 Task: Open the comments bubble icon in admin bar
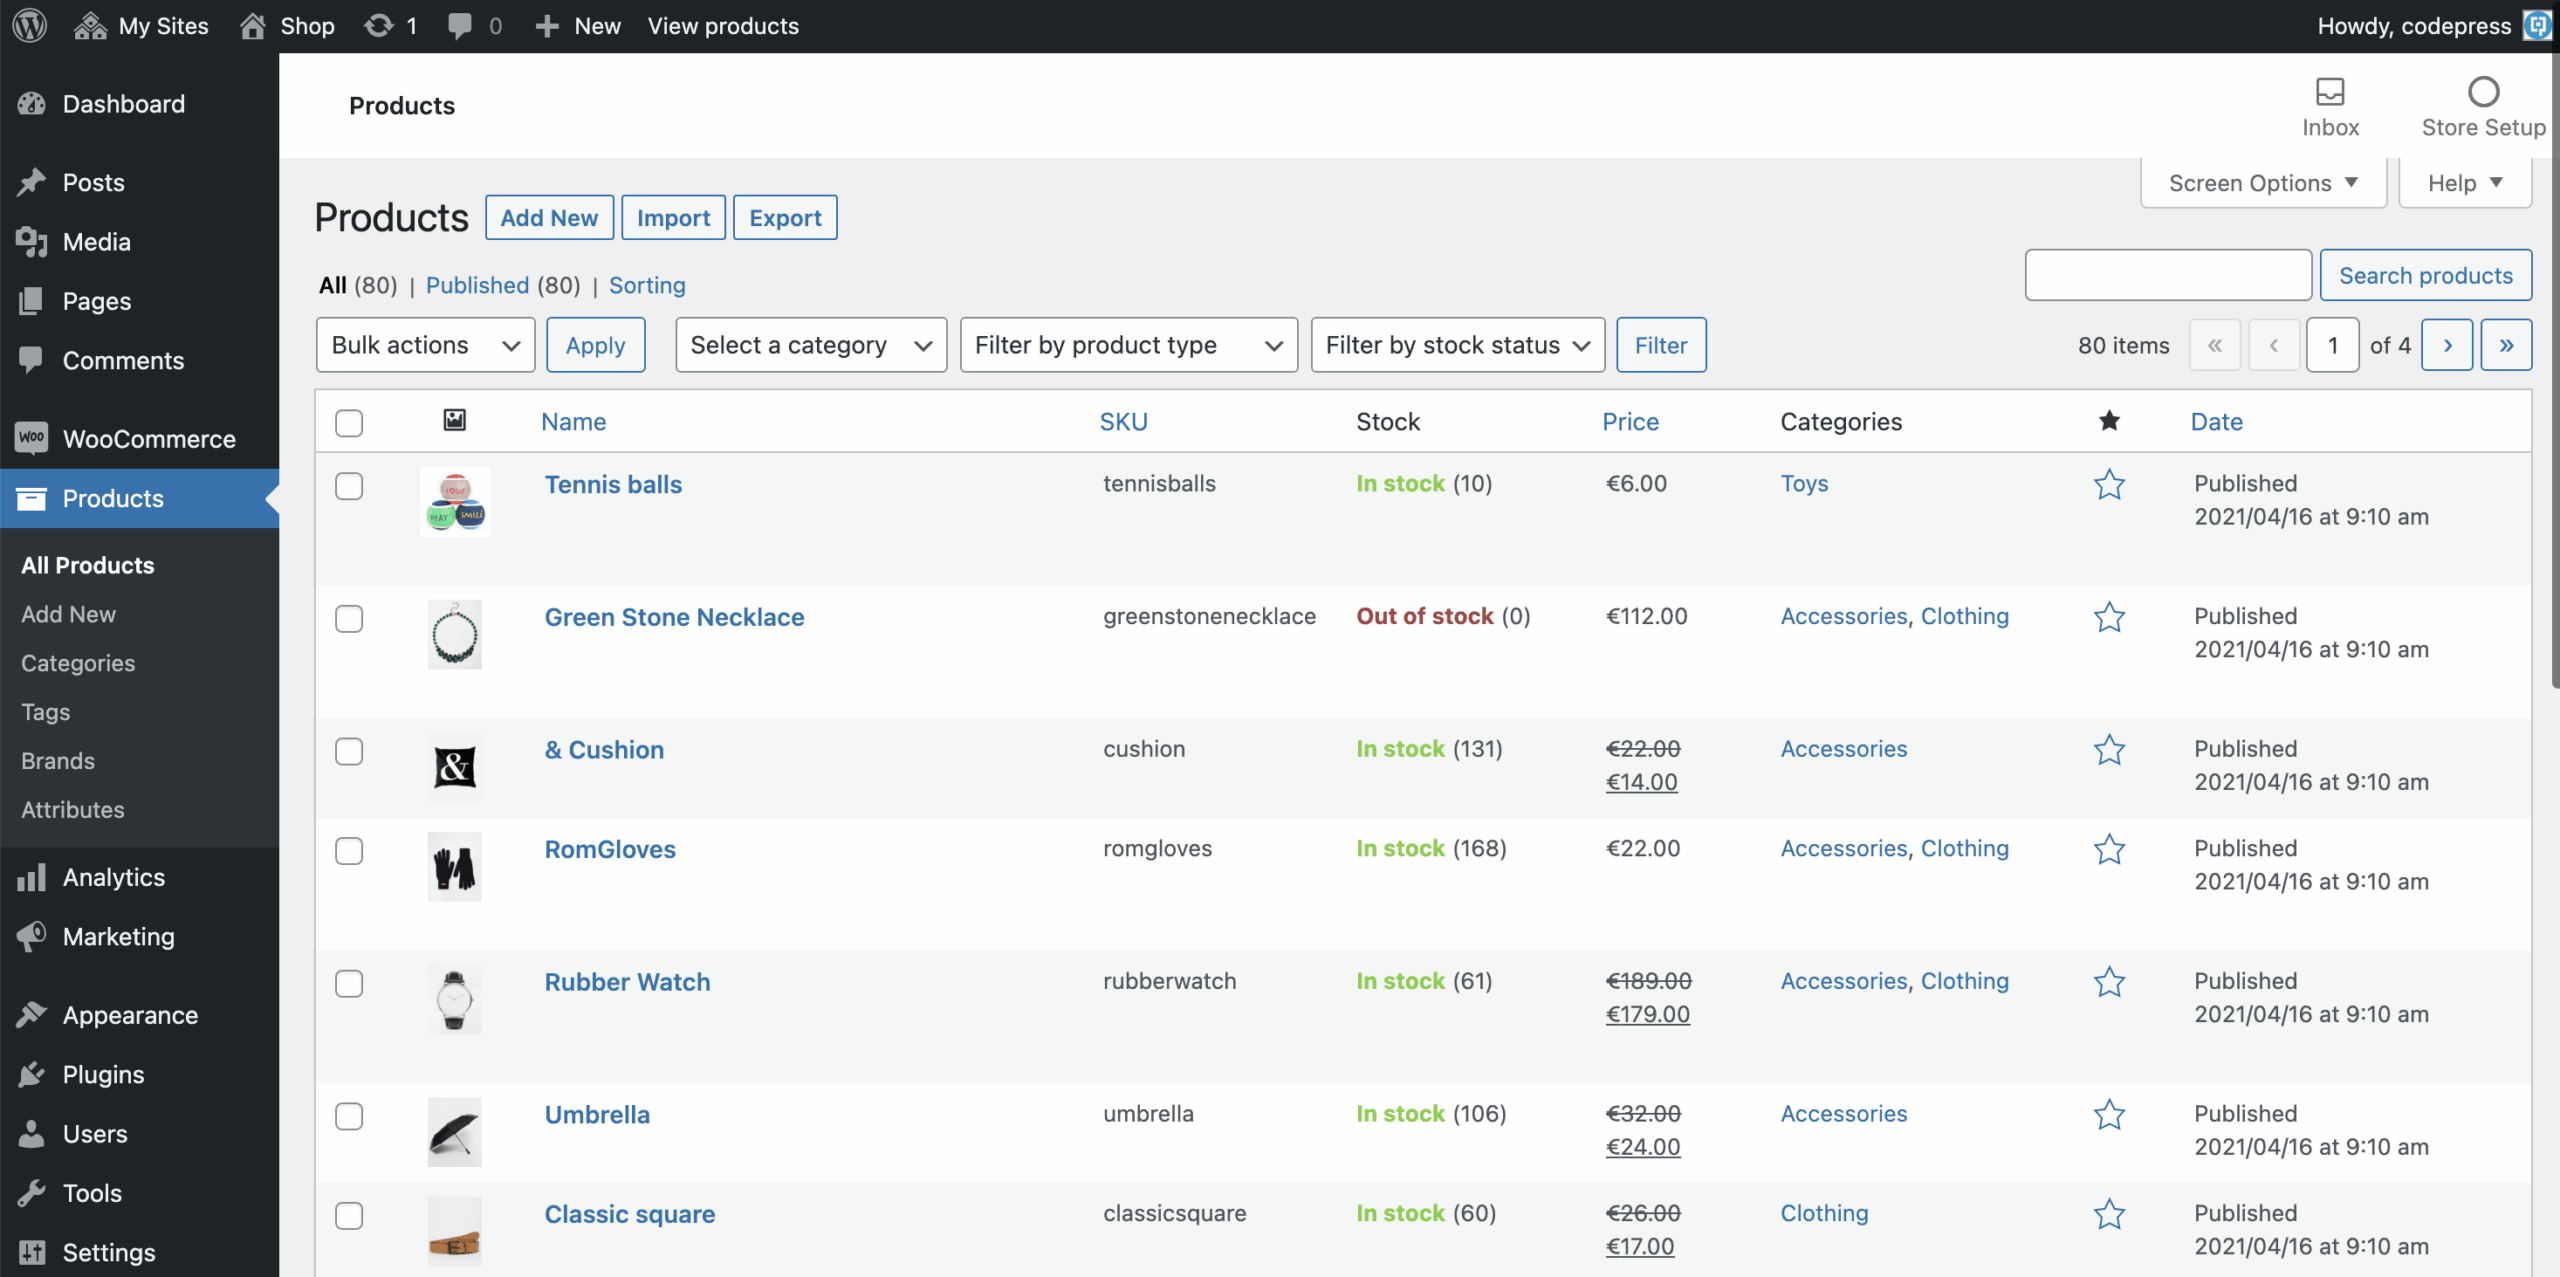pos(460,26)
